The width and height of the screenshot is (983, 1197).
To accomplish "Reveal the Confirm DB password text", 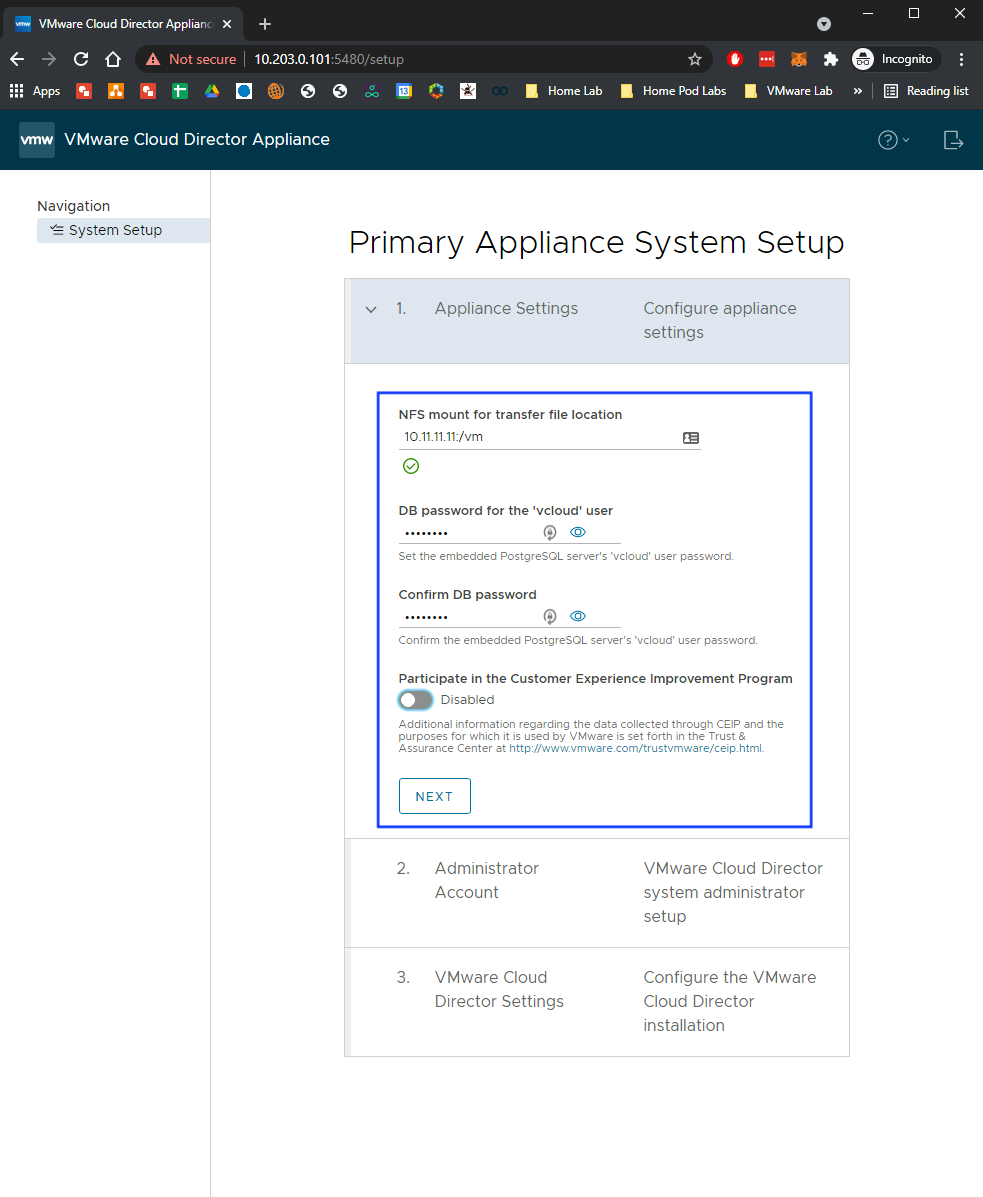I will [578, 617].
